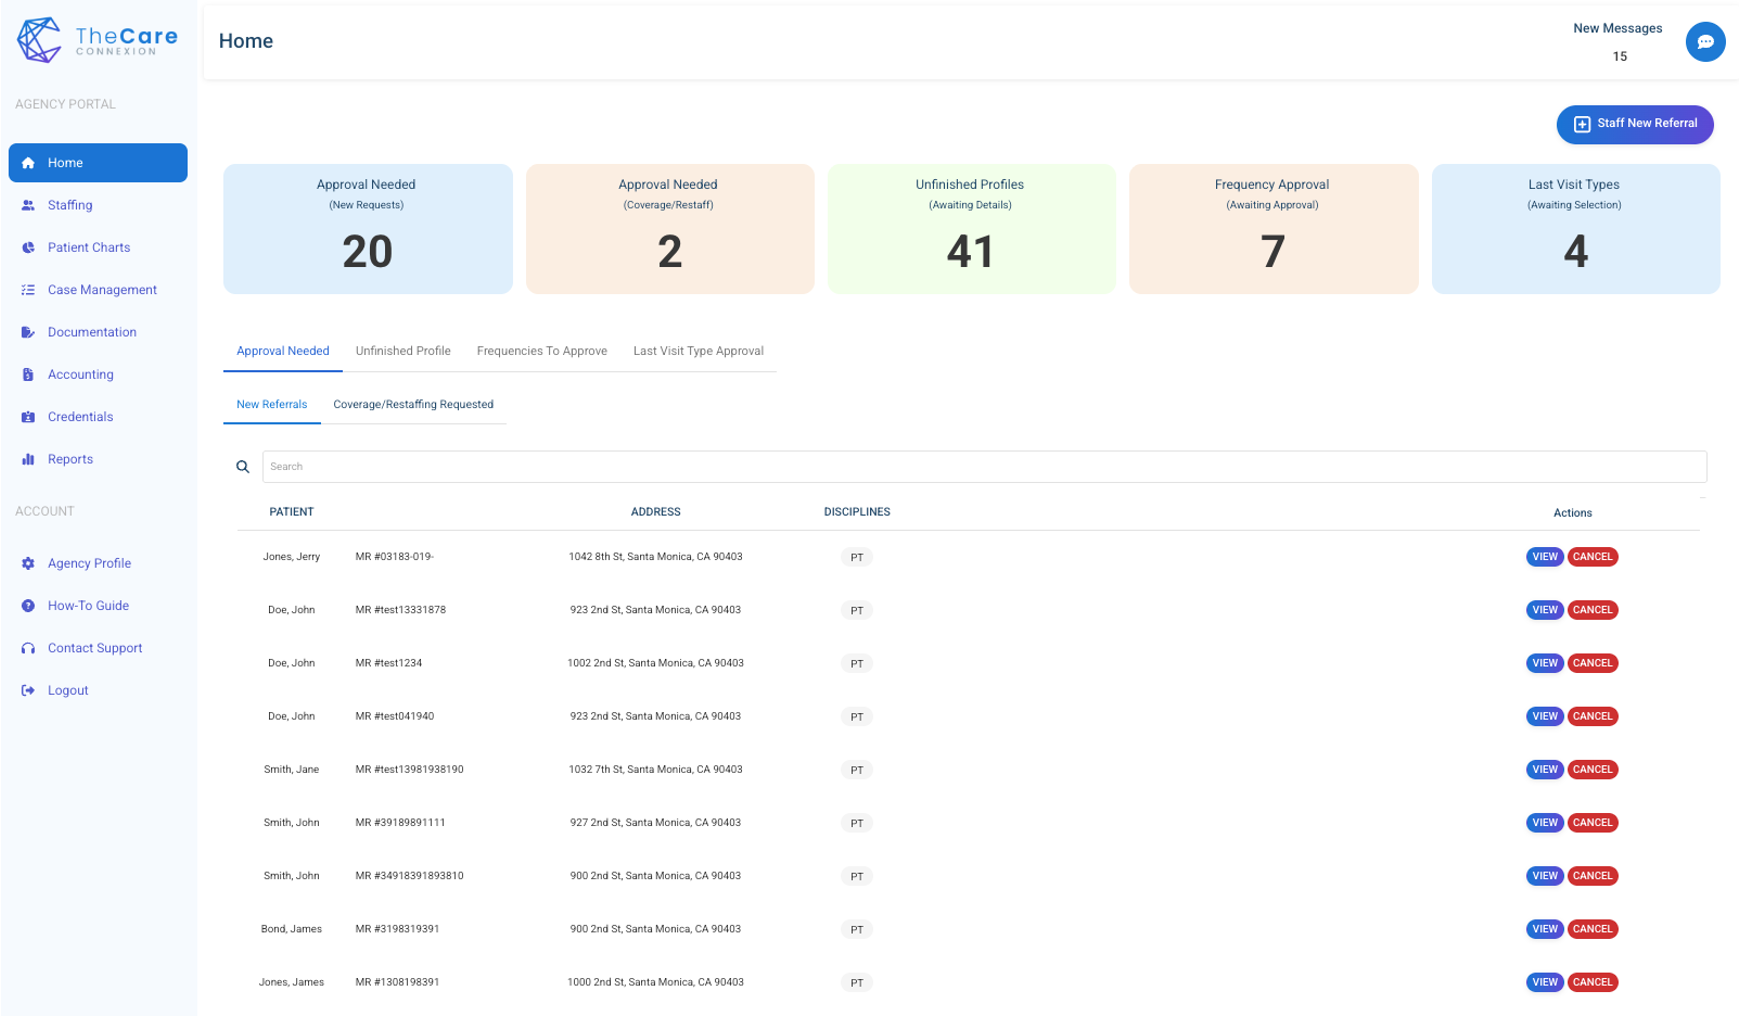Cancel referral MR #39189891111
The height and width of the screenshot is (1016, 1740).
tap(1592, 823)
